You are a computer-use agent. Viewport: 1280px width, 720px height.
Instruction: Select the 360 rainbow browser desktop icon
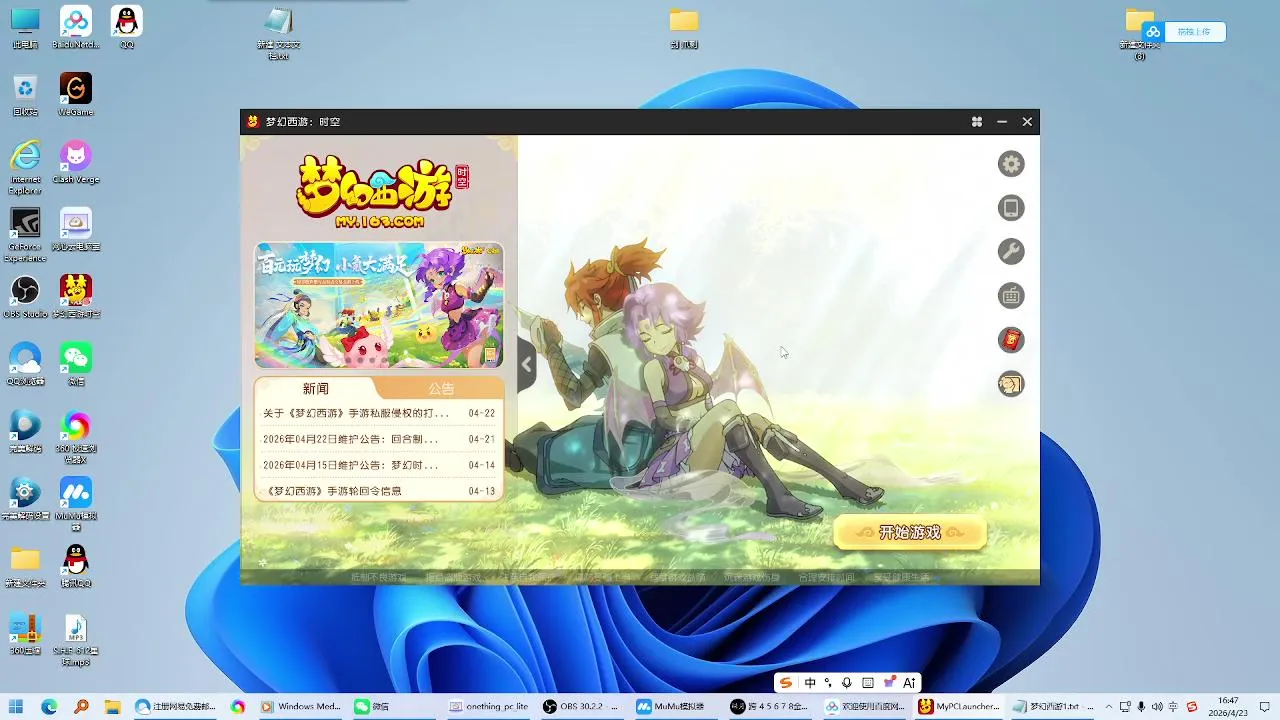(76, 437)
